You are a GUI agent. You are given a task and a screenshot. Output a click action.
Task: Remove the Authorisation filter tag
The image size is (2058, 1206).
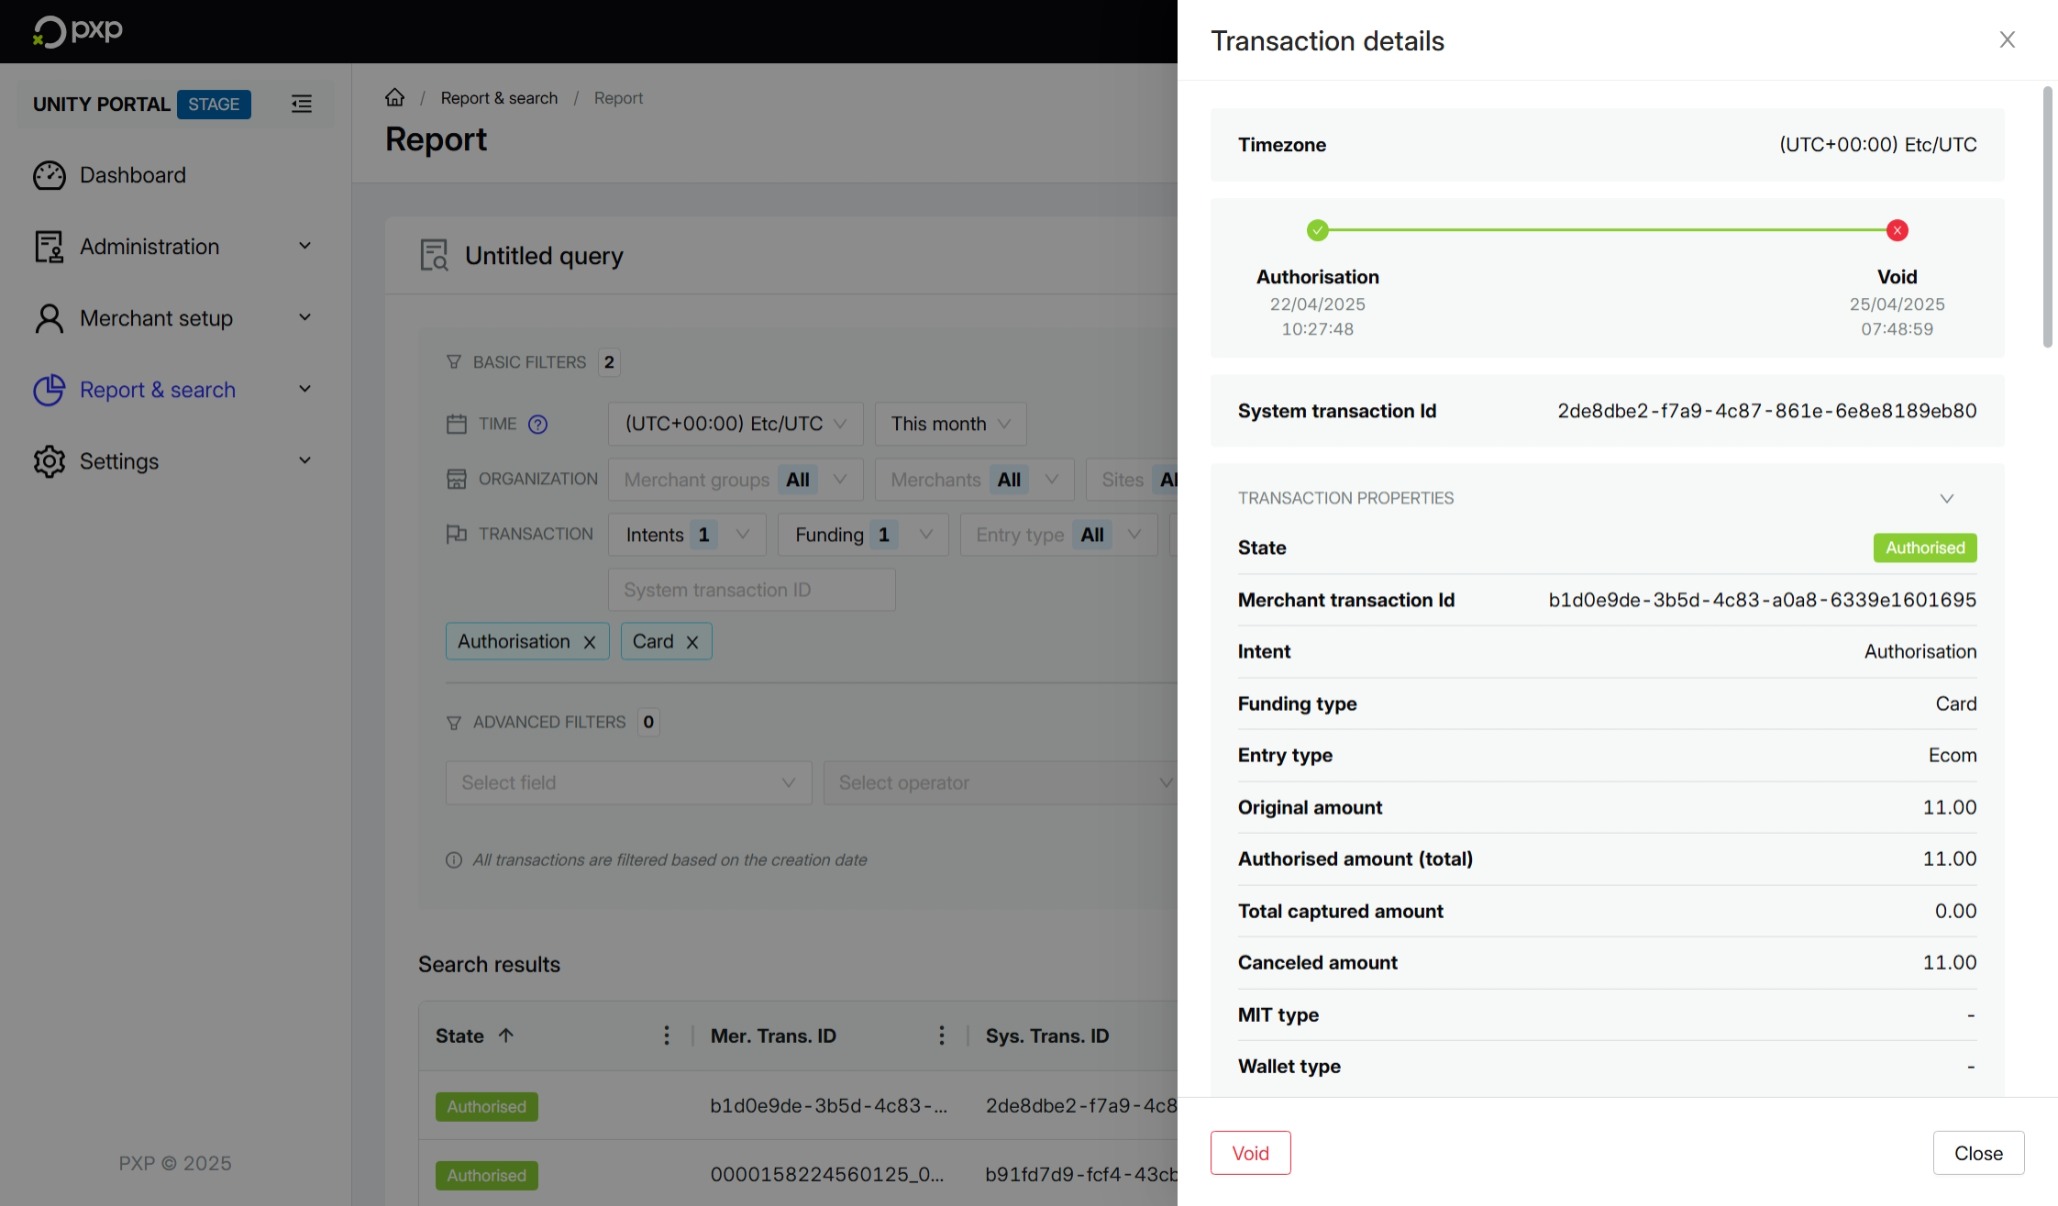click(589, 642)
